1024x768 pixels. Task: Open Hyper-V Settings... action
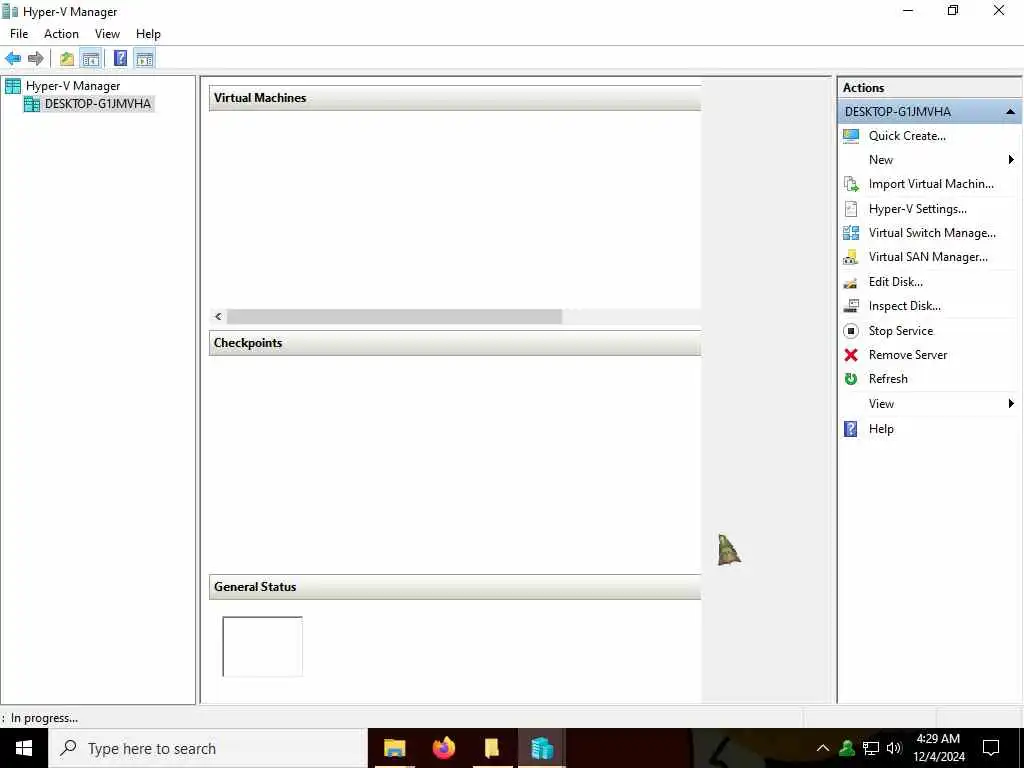[918, 209]
